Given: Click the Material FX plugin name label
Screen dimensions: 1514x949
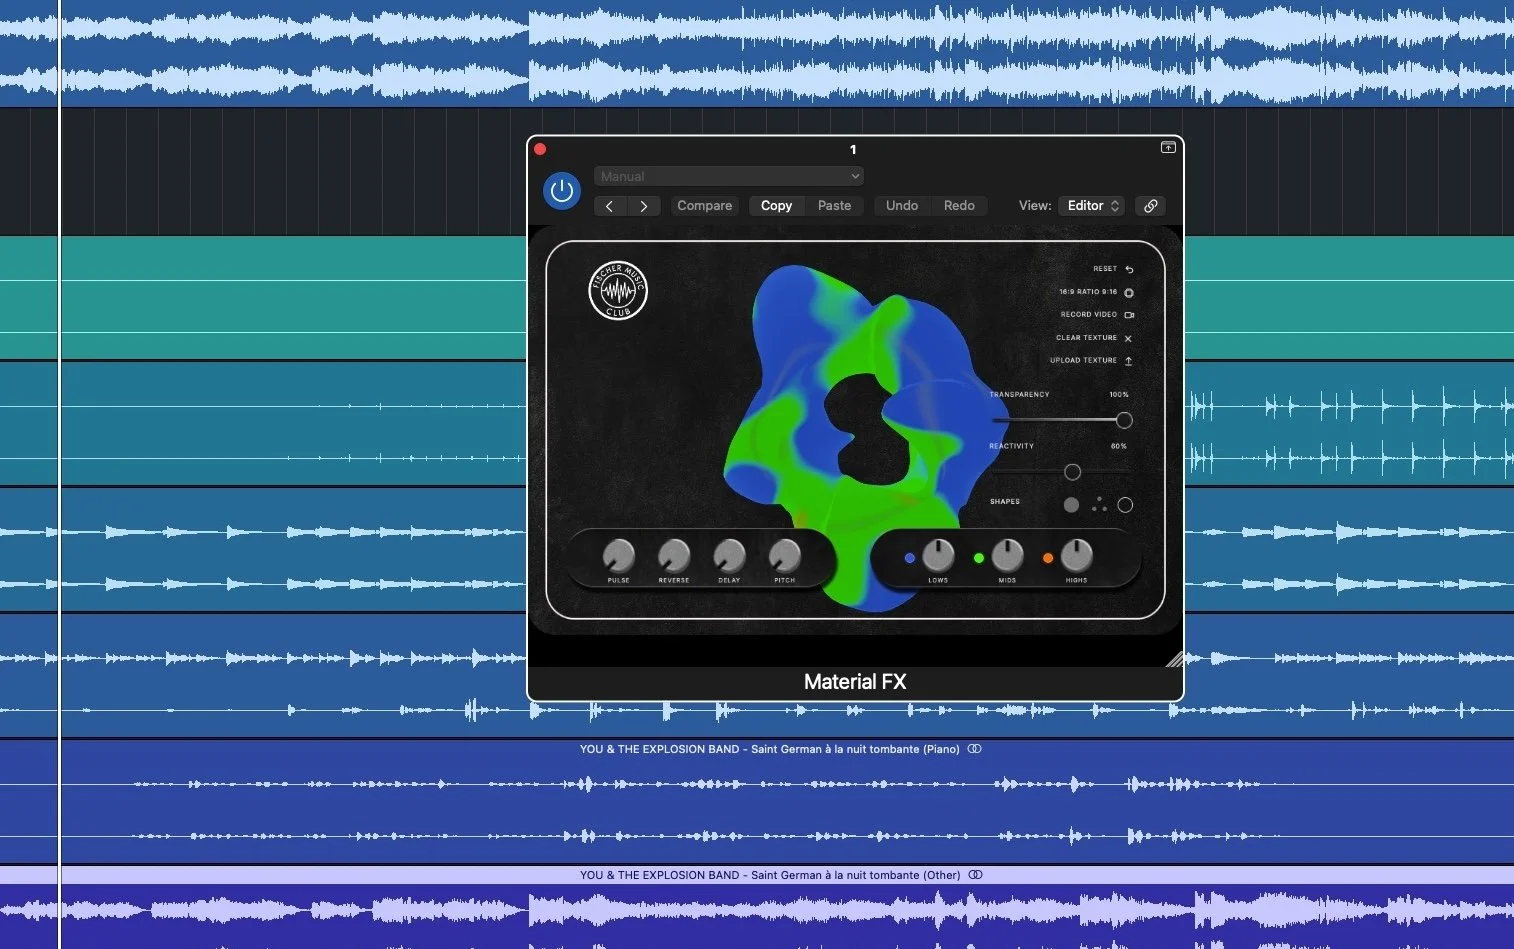Looking at the screenshot, I should [855, 682].
